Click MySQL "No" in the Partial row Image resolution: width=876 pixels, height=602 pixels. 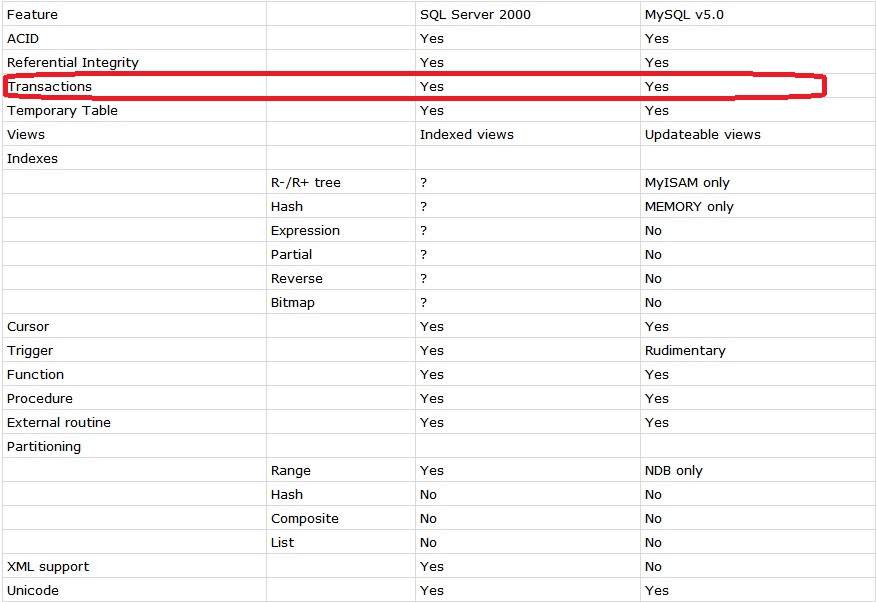653,255
